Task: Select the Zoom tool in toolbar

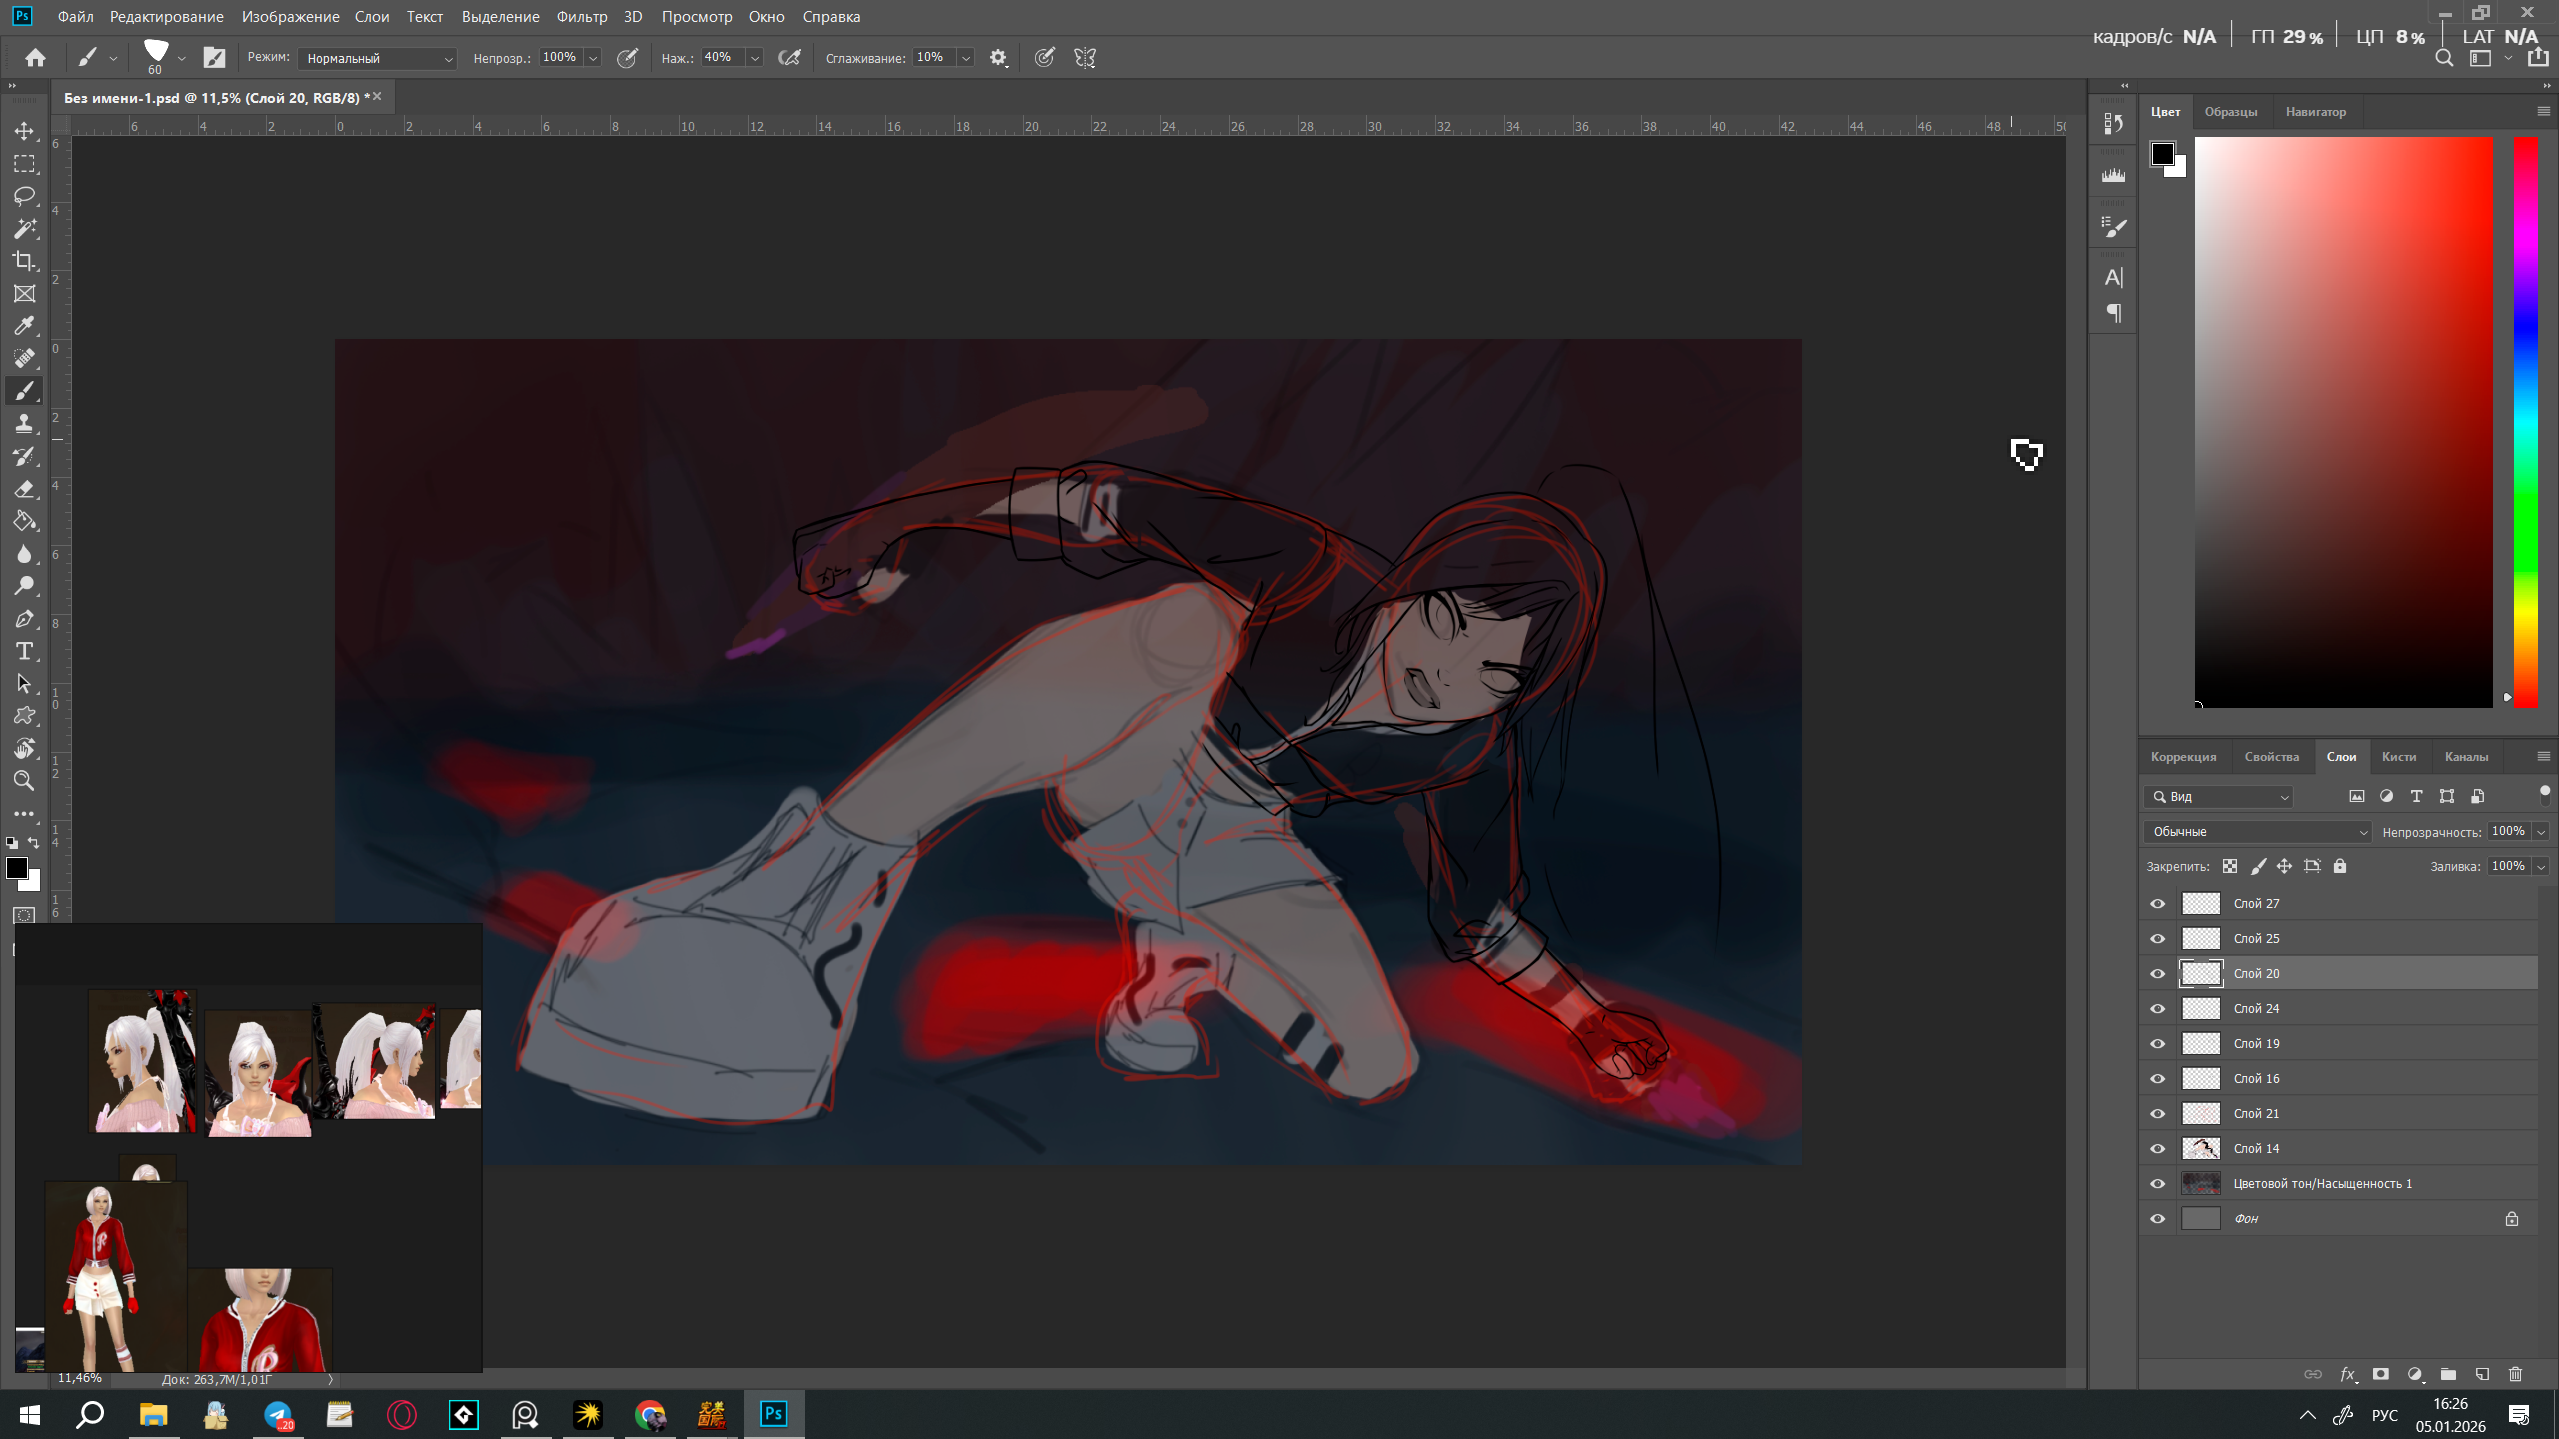Action: [x=25, y=781]
